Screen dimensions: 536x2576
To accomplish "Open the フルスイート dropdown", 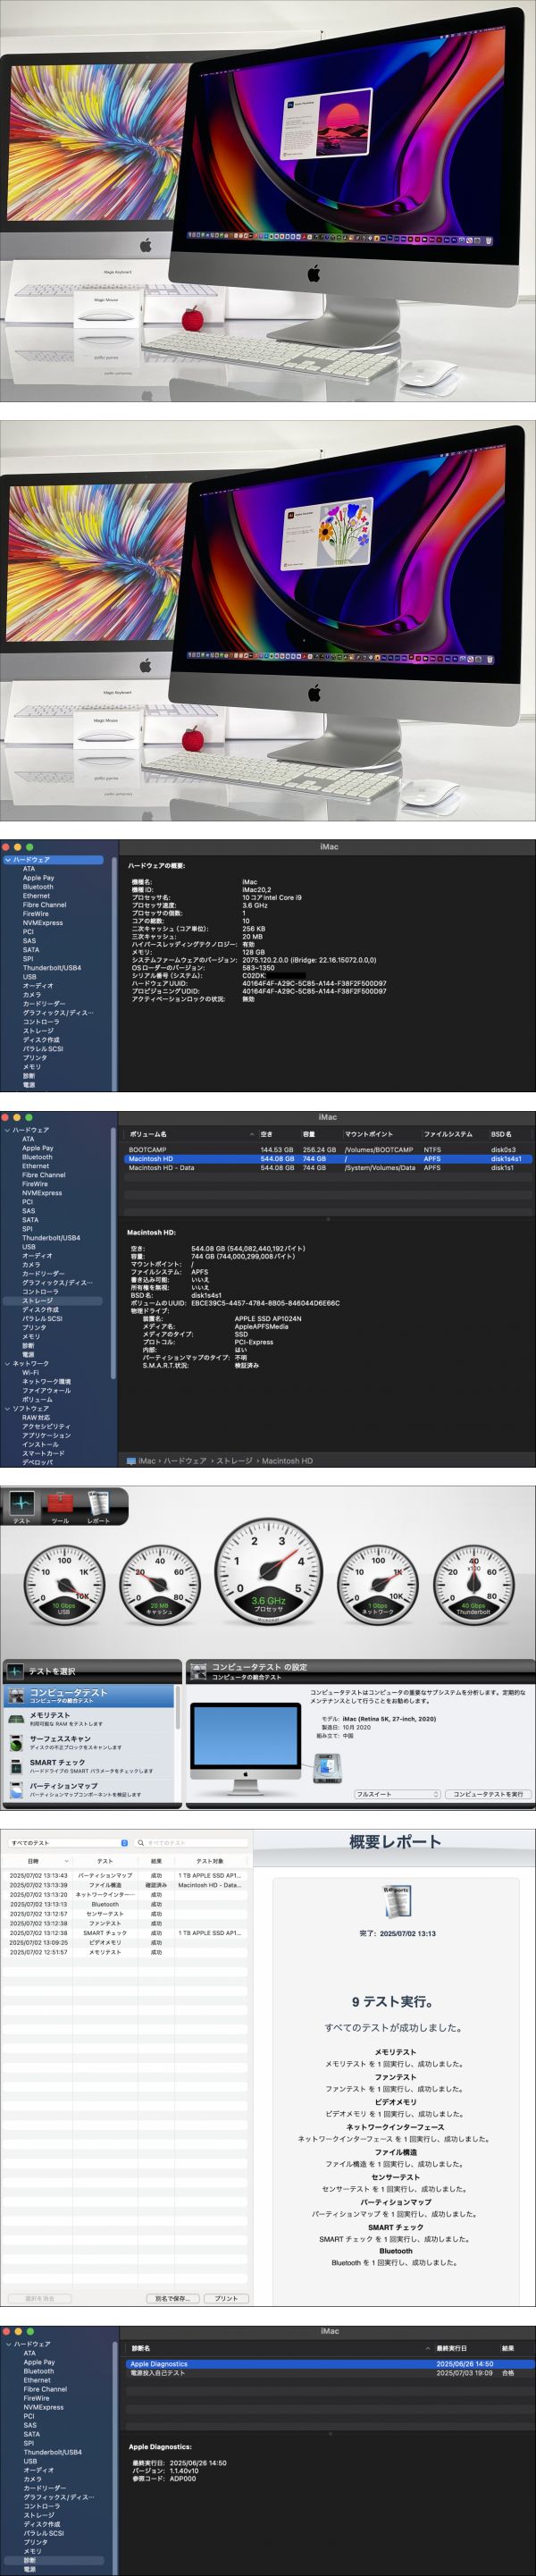I will [x=397, y=1794].
